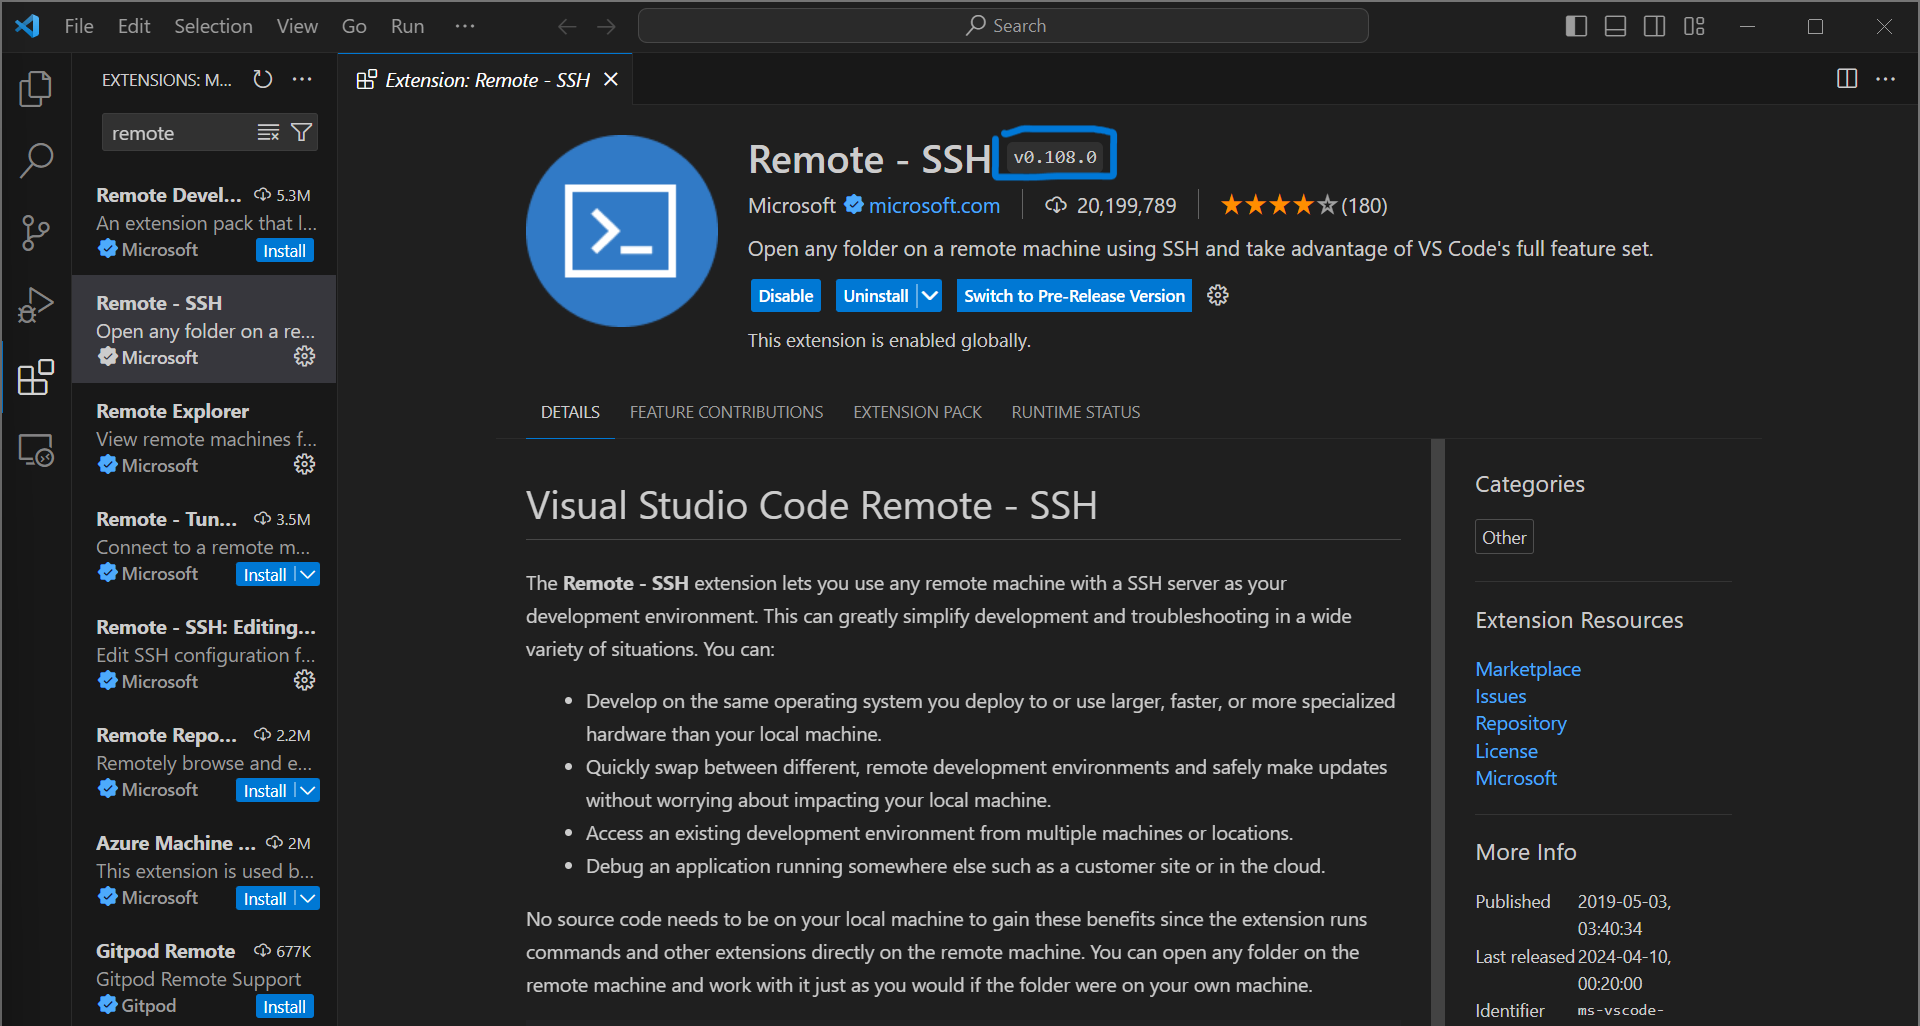Toggle the Secondary Side Bar

(1654, 26)
